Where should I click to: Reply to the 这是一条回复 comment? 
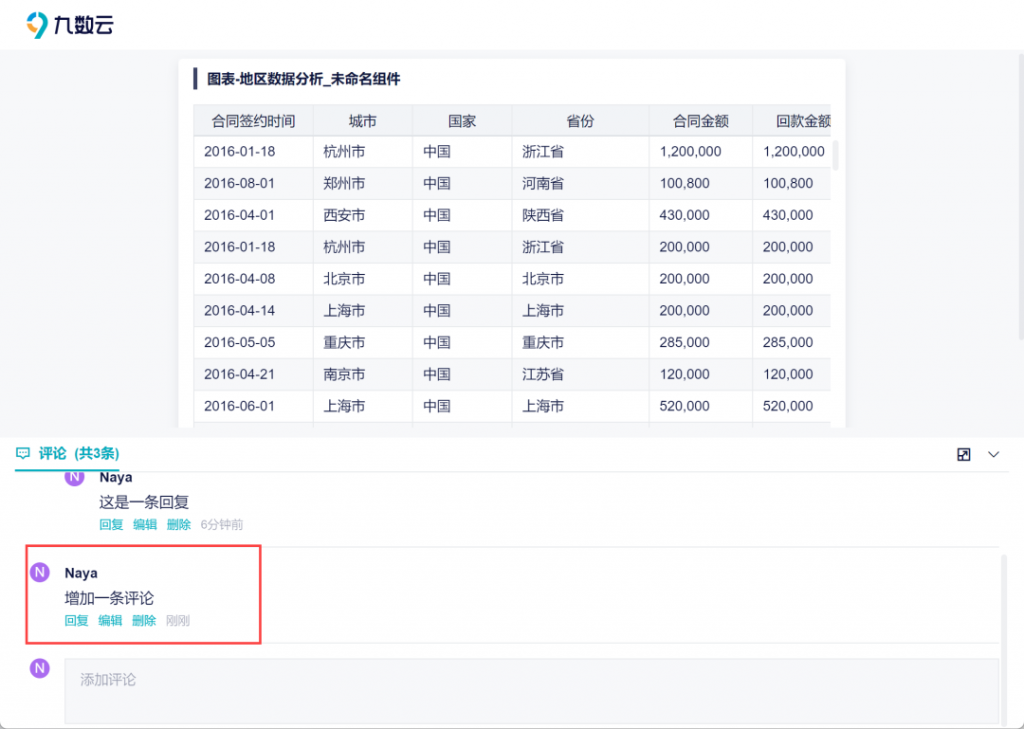coord(111,525)
